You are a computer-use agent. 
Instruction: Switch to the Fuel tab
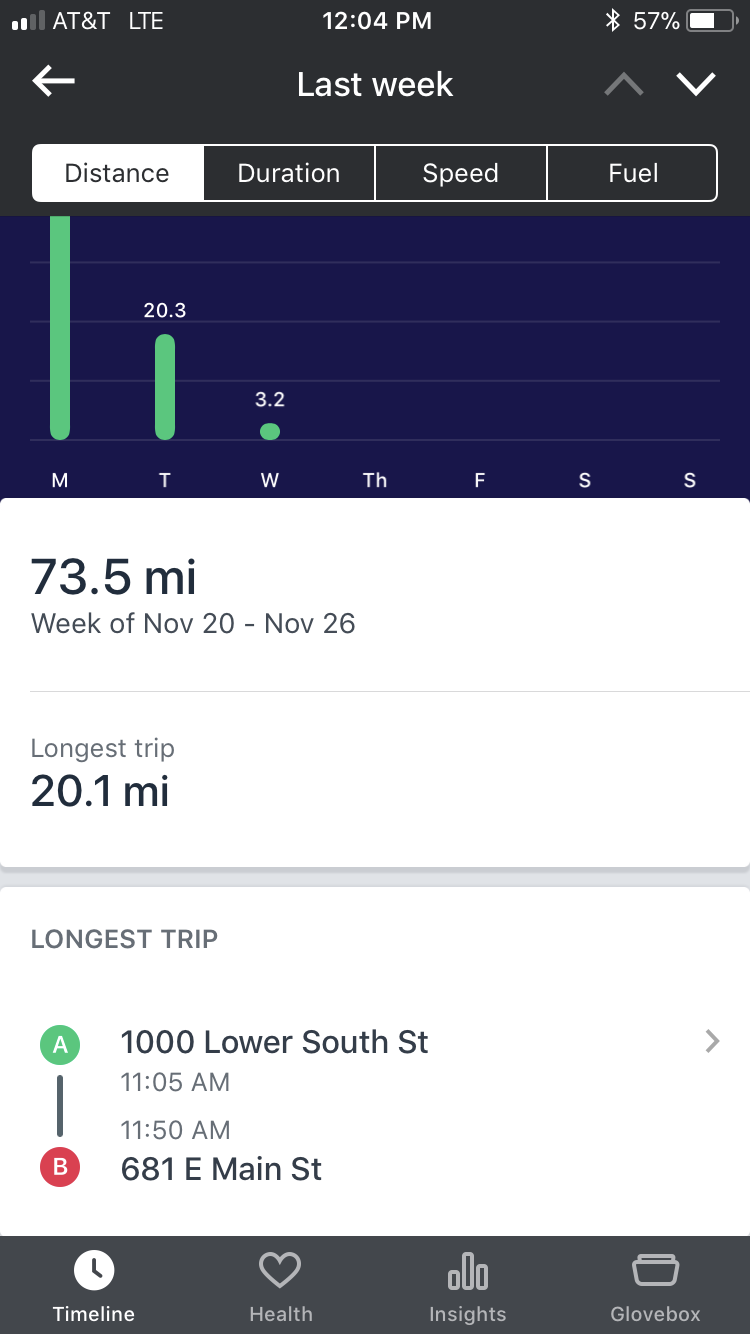click(x=633, y=173)
